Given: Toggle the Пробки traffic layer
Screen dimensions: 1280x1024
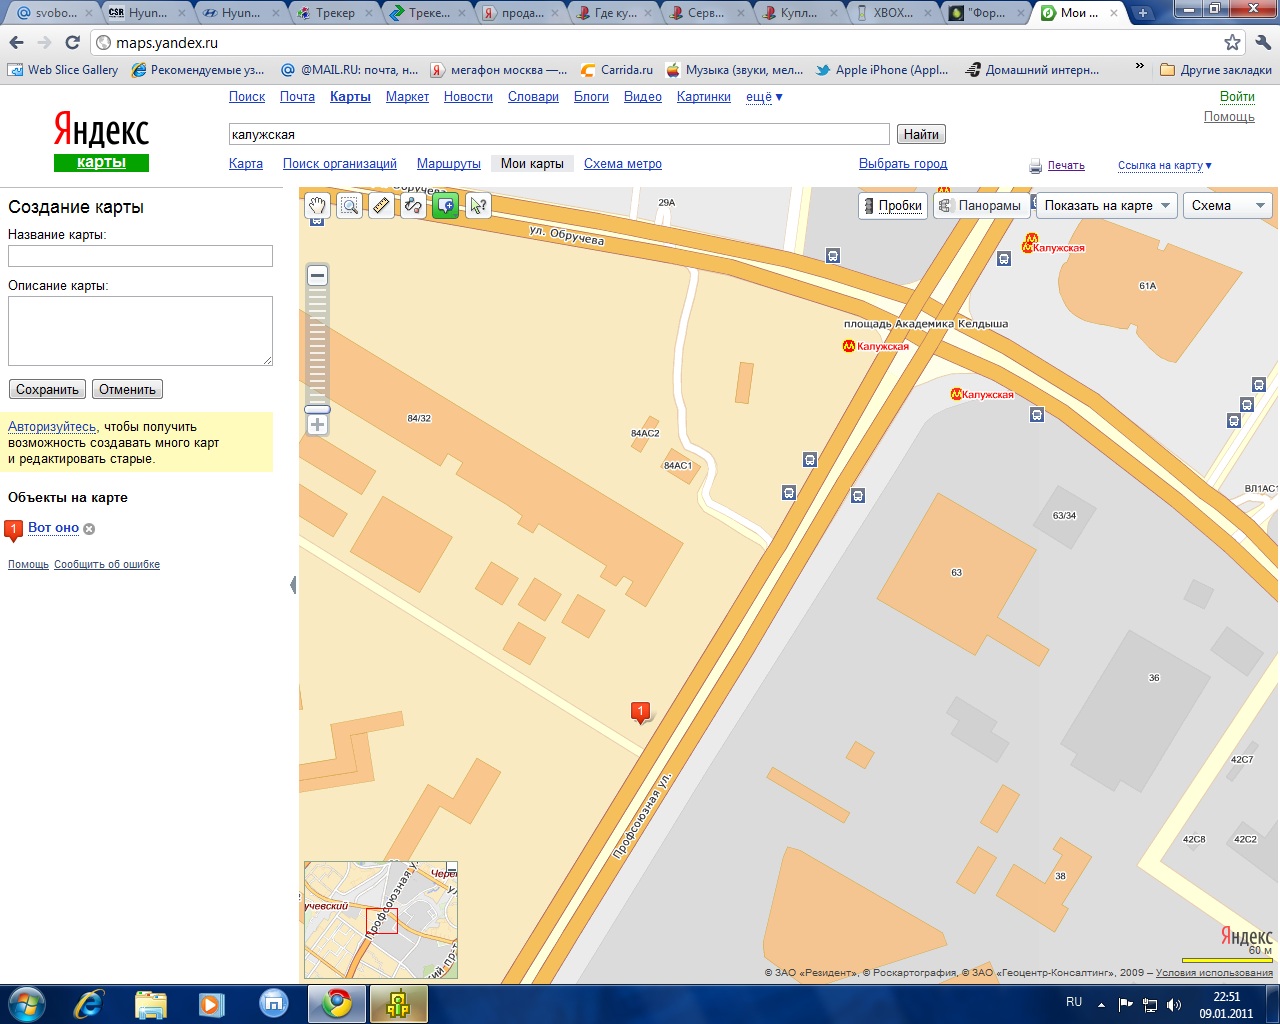Looking at the screenshot, I should tap(892, 206).
